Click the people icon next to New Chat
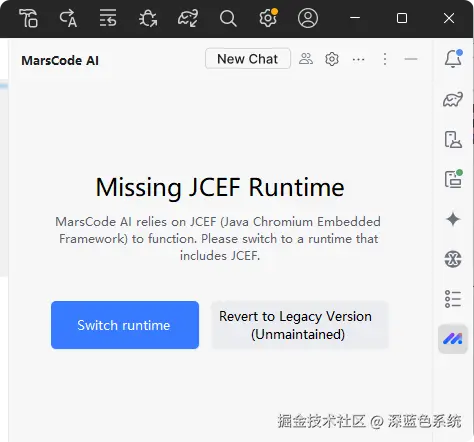 [x=306, y=59]
